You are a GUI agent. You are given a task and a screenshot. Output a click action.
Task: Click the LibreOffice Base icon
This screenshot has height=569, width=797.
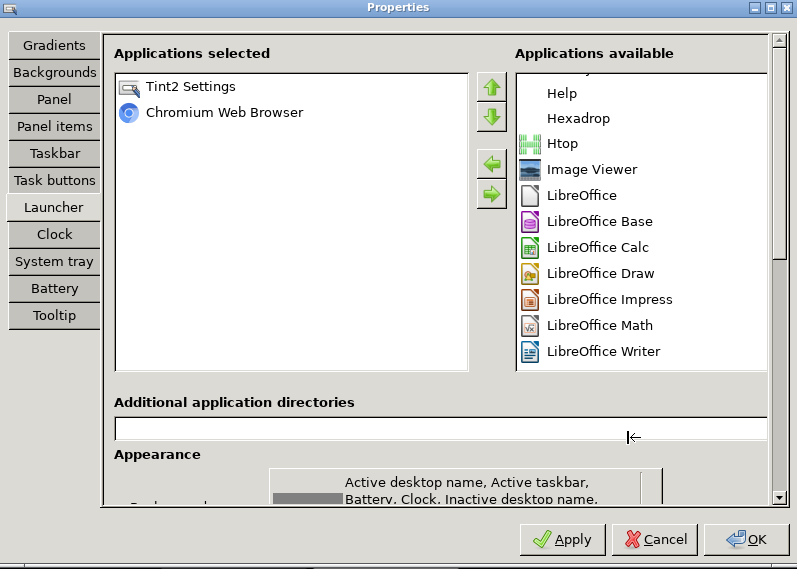[530, 222]
